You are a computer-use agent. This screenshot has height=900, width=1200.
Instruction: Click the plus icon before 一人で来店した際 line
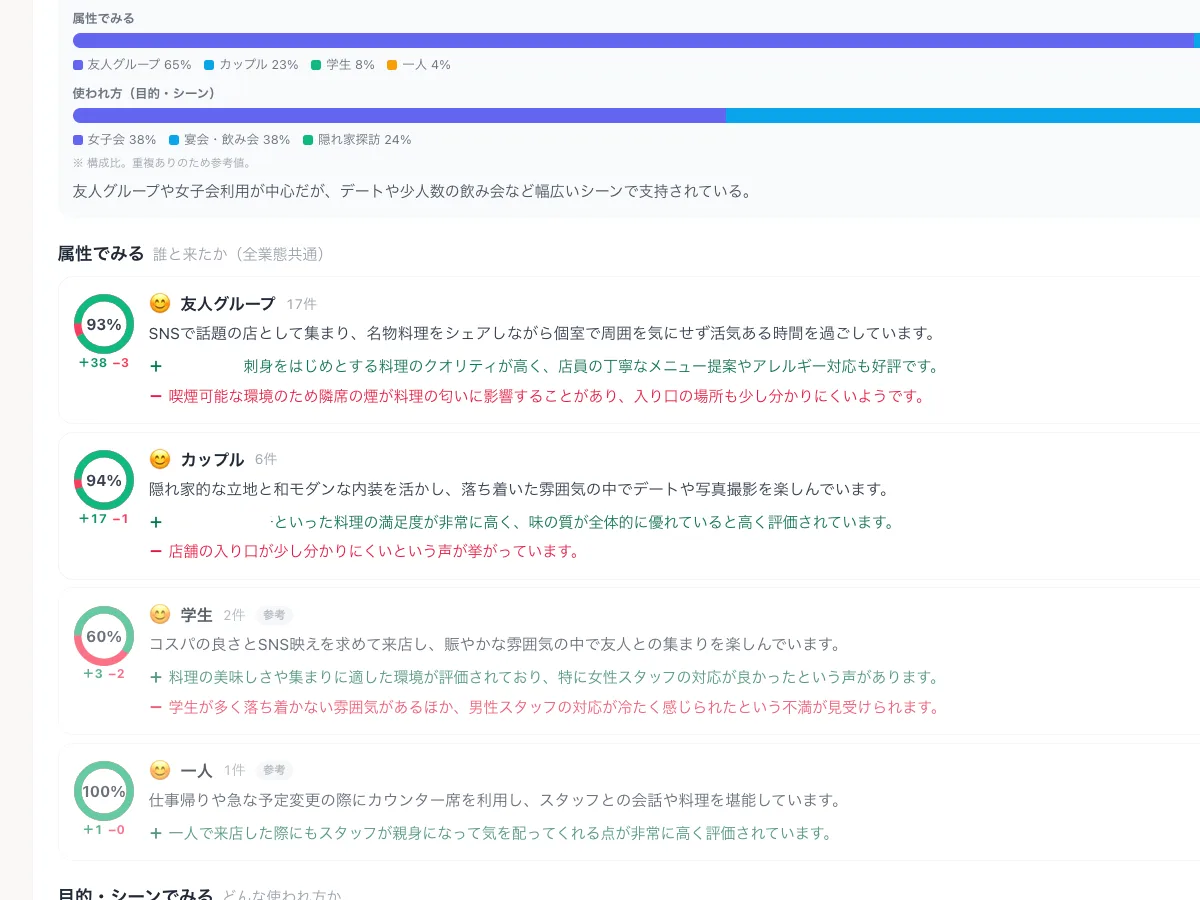pos(156,833)
